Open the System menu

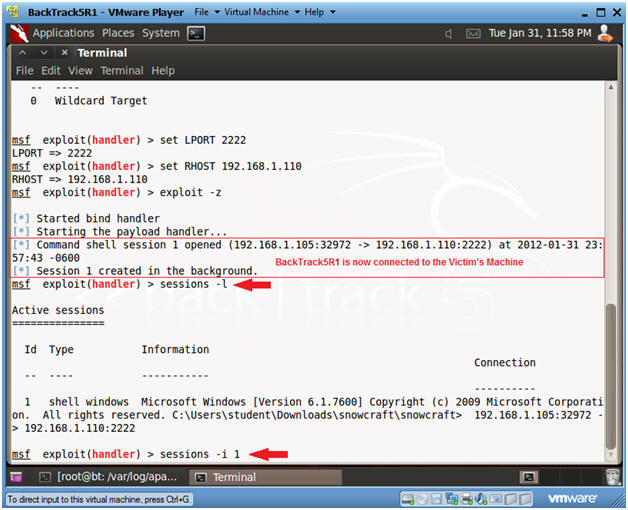161,33
